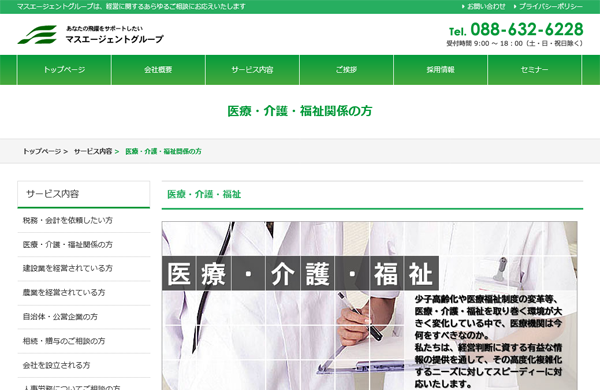Click the サービス内容 sidebar heading
The image size is (600, 390).
(x=84, y=194)
